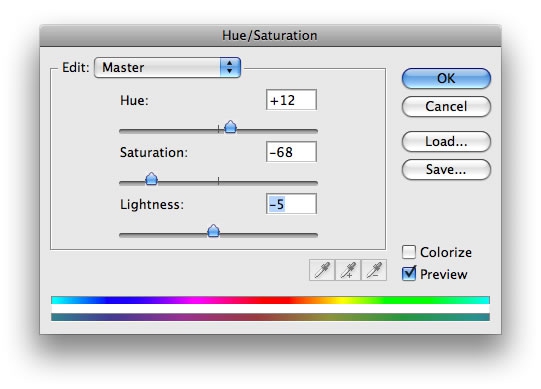Select the Add to Sample eyedropper
The height and width of the screenshot is (389, 541).
[x=348, y=270]
